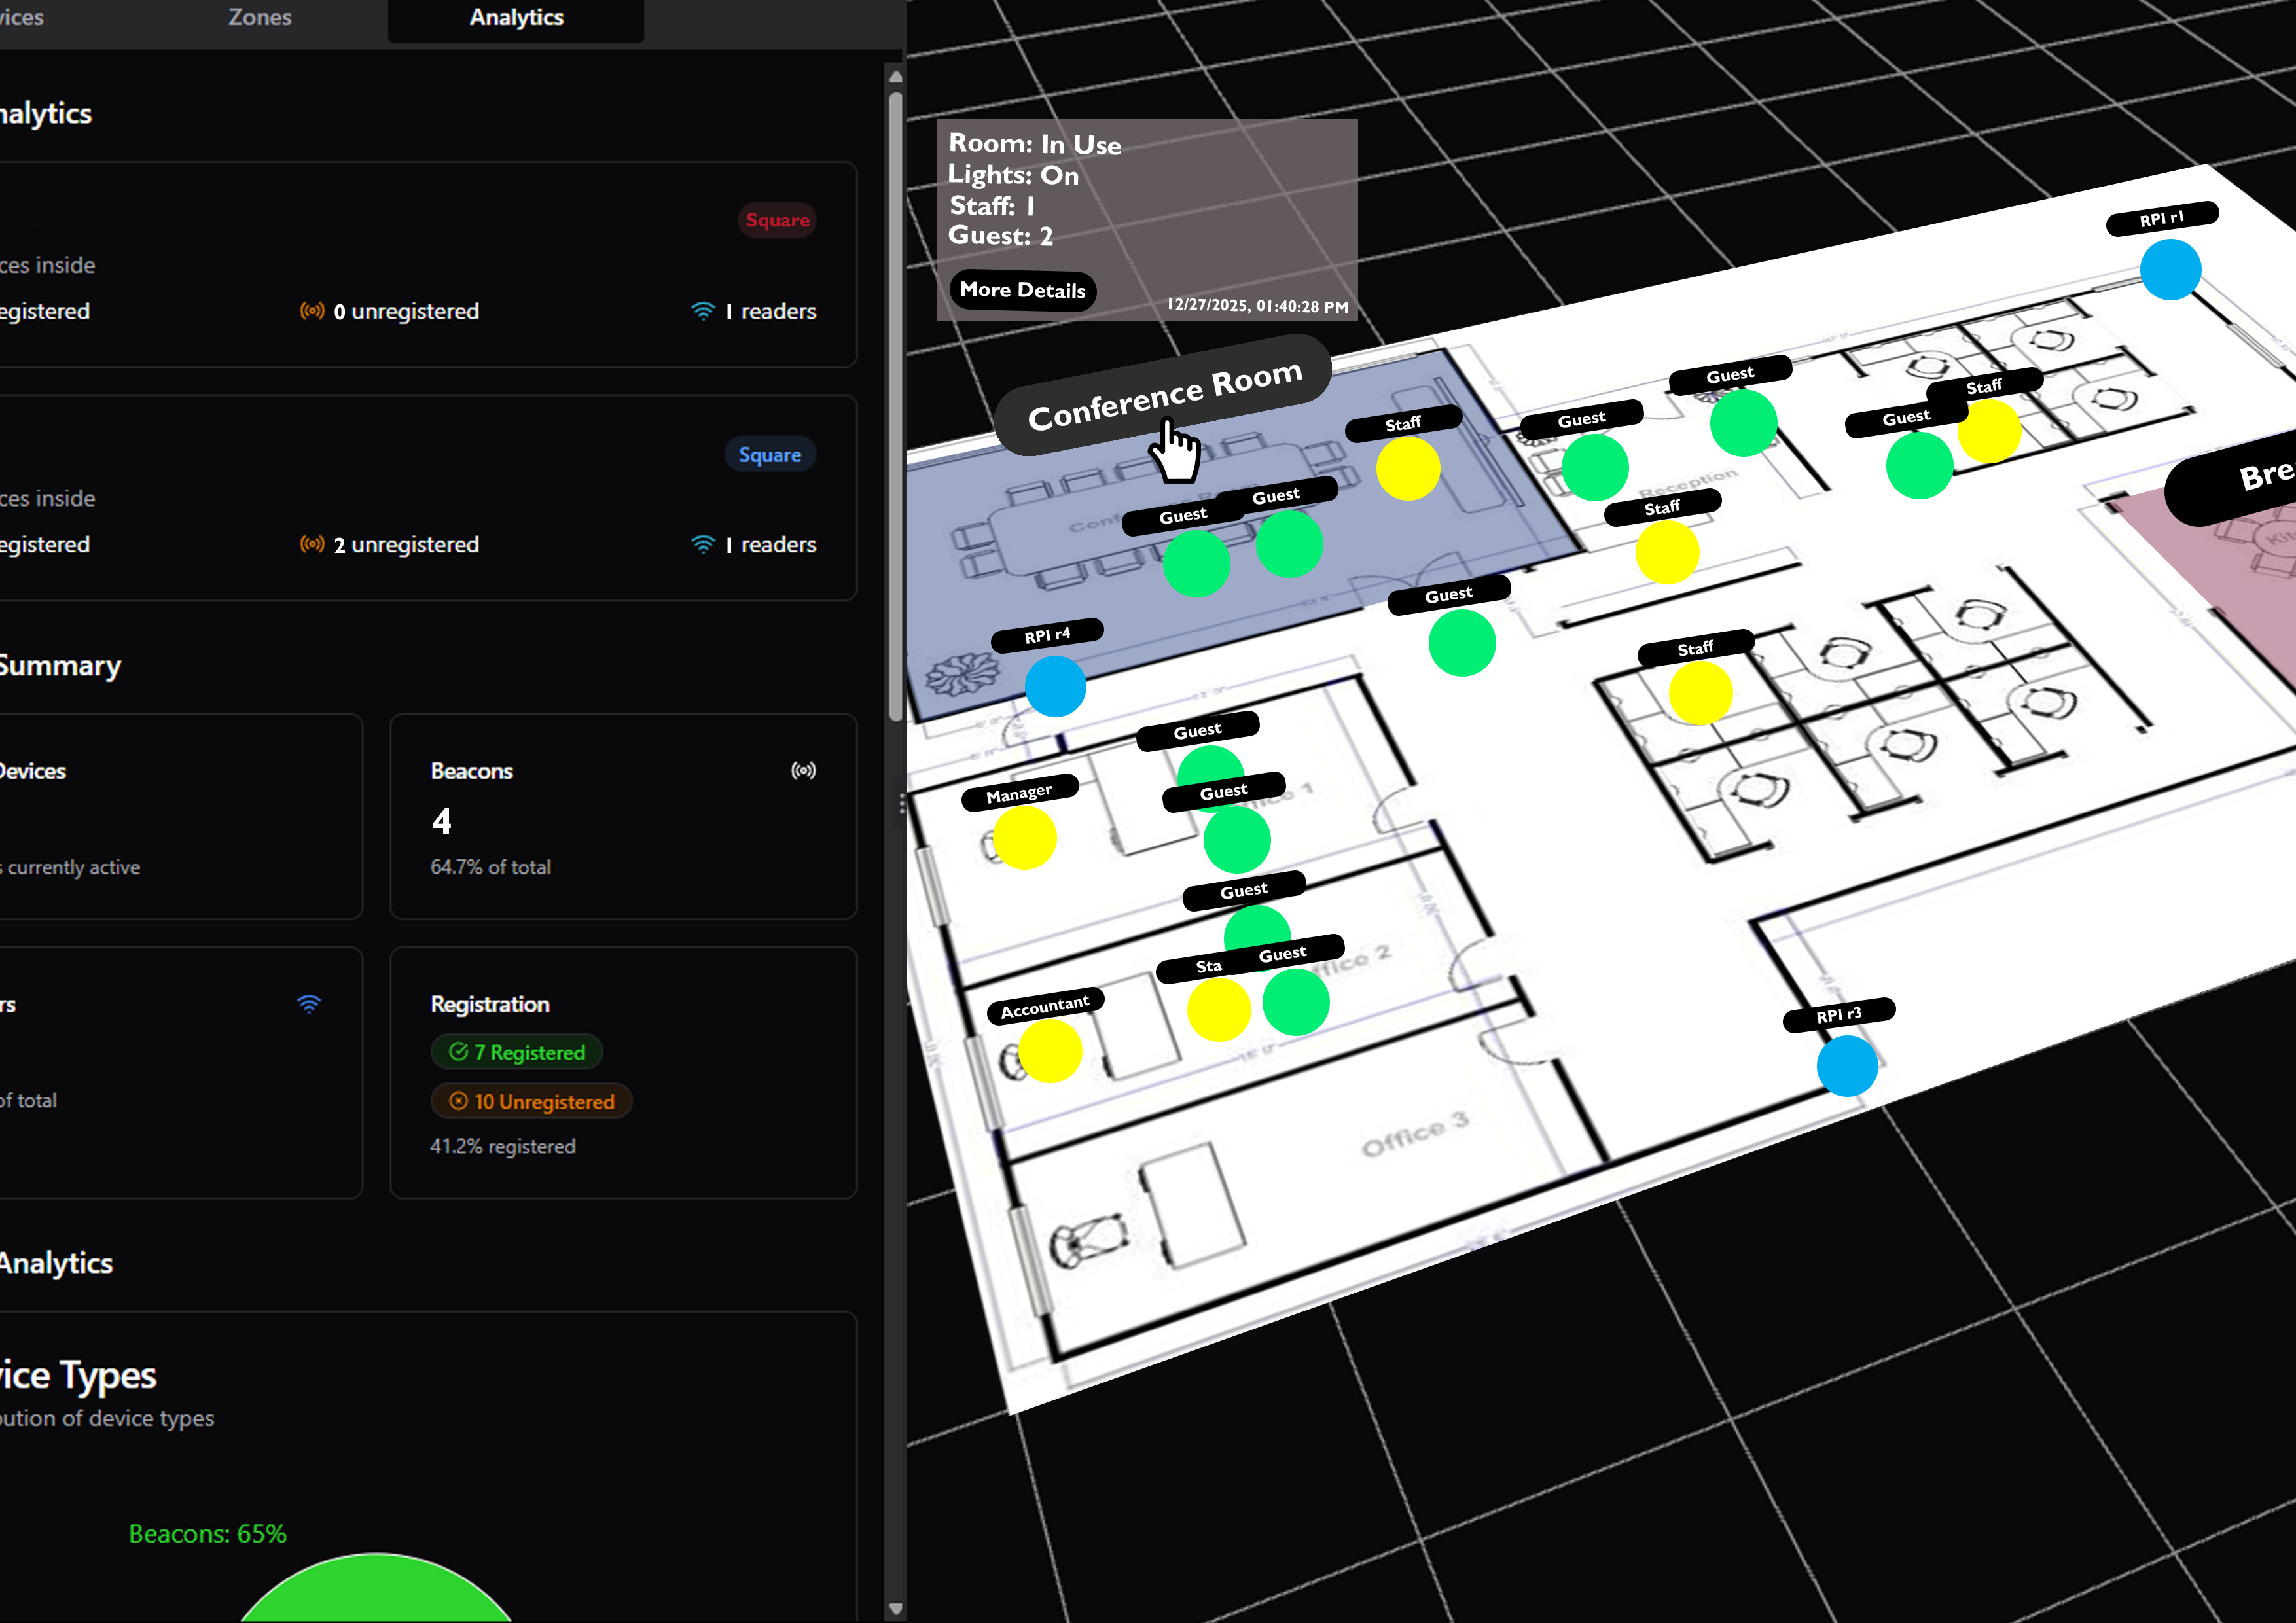This screenshot has height=1623, width=2296.
Task: Select the Staff marker inside Conference Room
Action: pyautogui.click(x=1407, y=468)
